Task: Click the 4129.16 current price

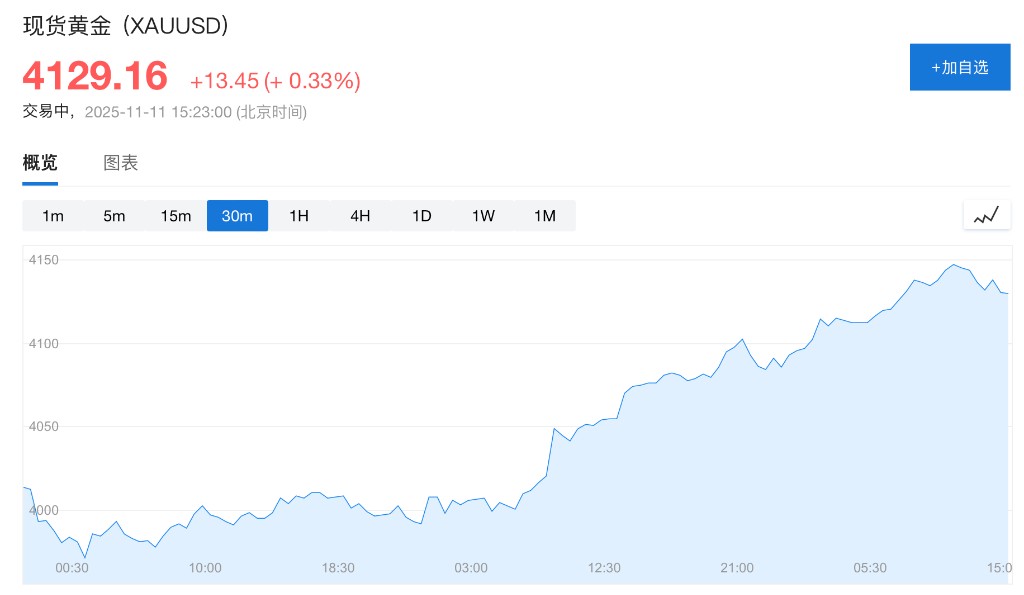Action: 95,77
